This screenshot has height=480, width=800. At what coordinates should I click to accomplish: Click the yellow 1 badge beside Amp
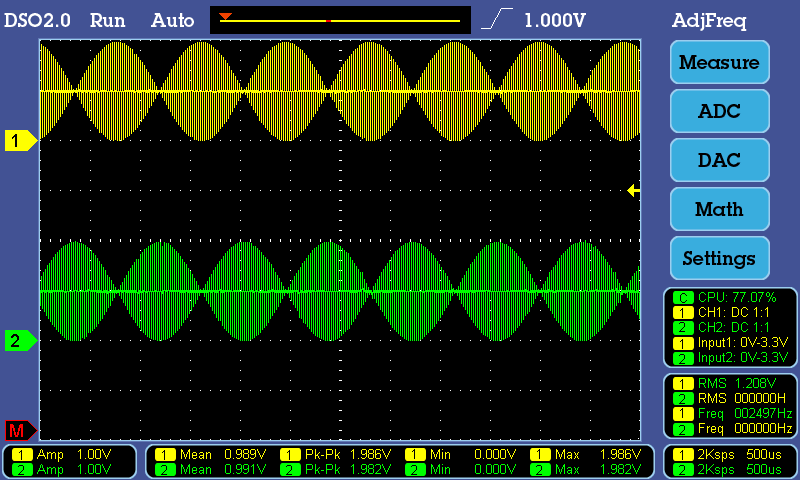(x=22, y=454)
